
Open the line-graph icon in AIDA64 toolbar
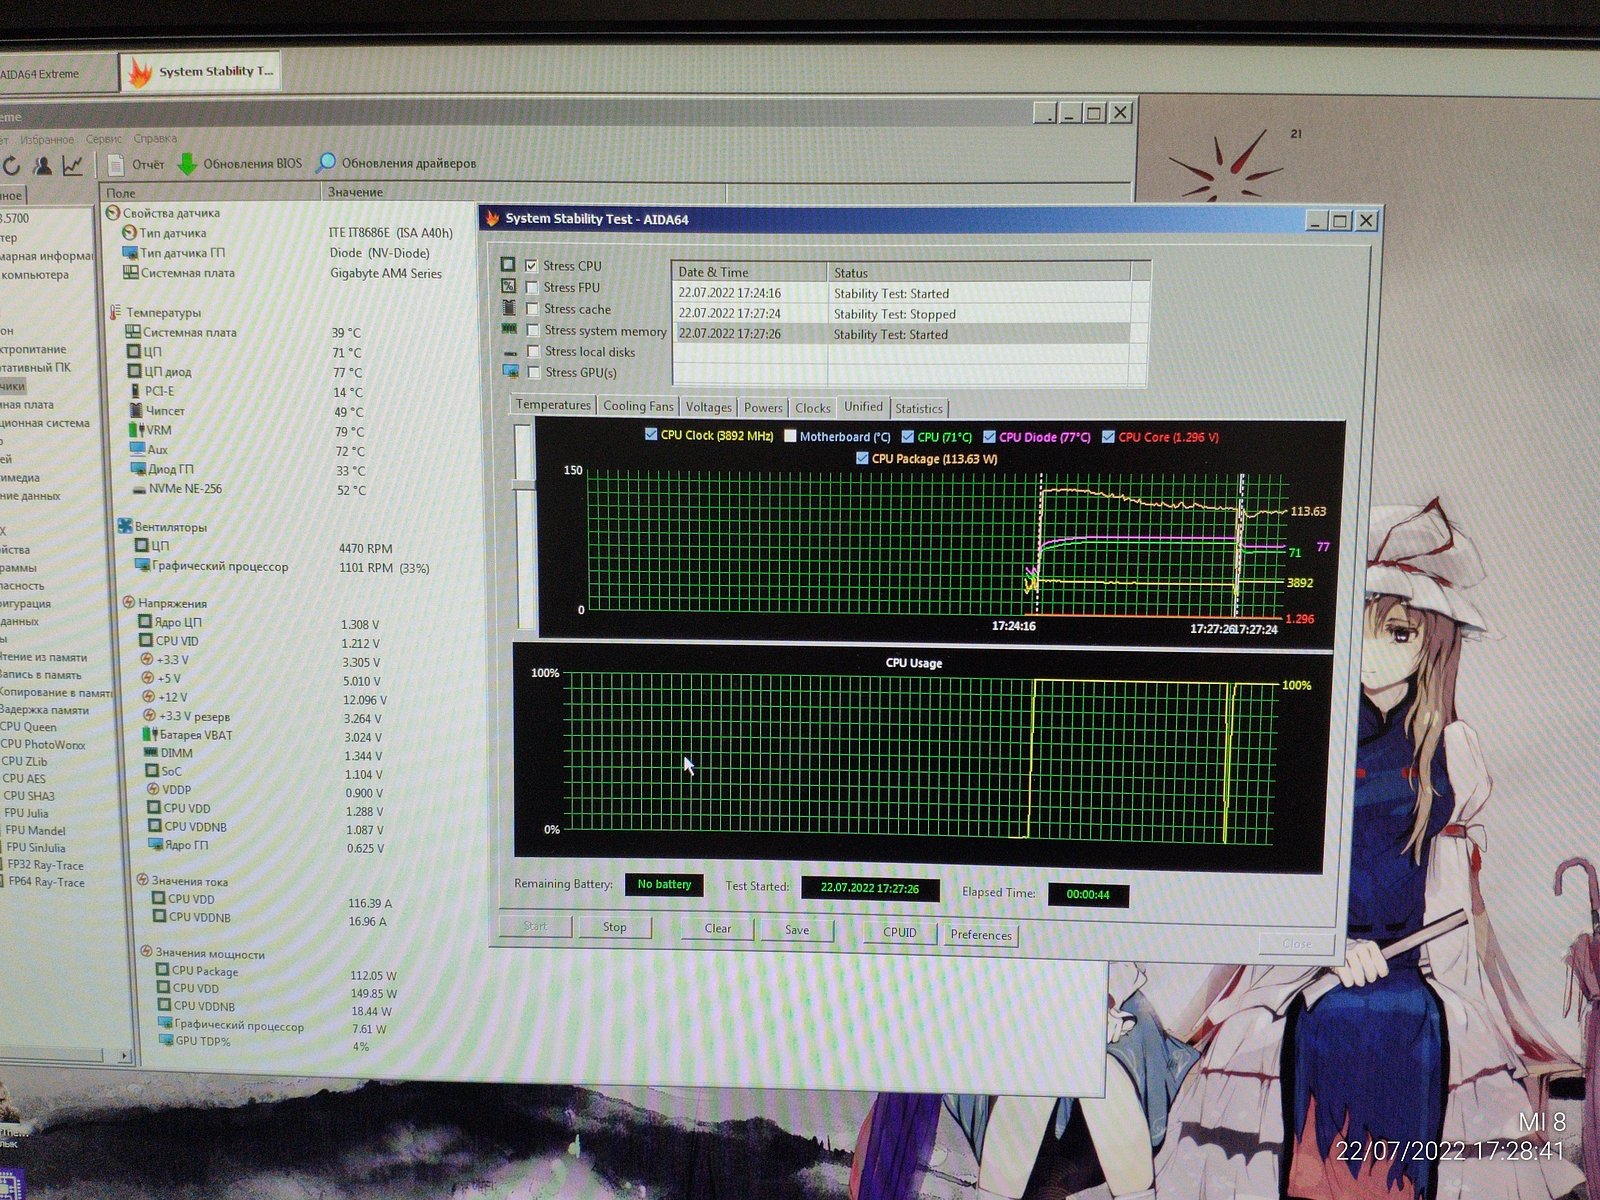(x=73, y=166)
